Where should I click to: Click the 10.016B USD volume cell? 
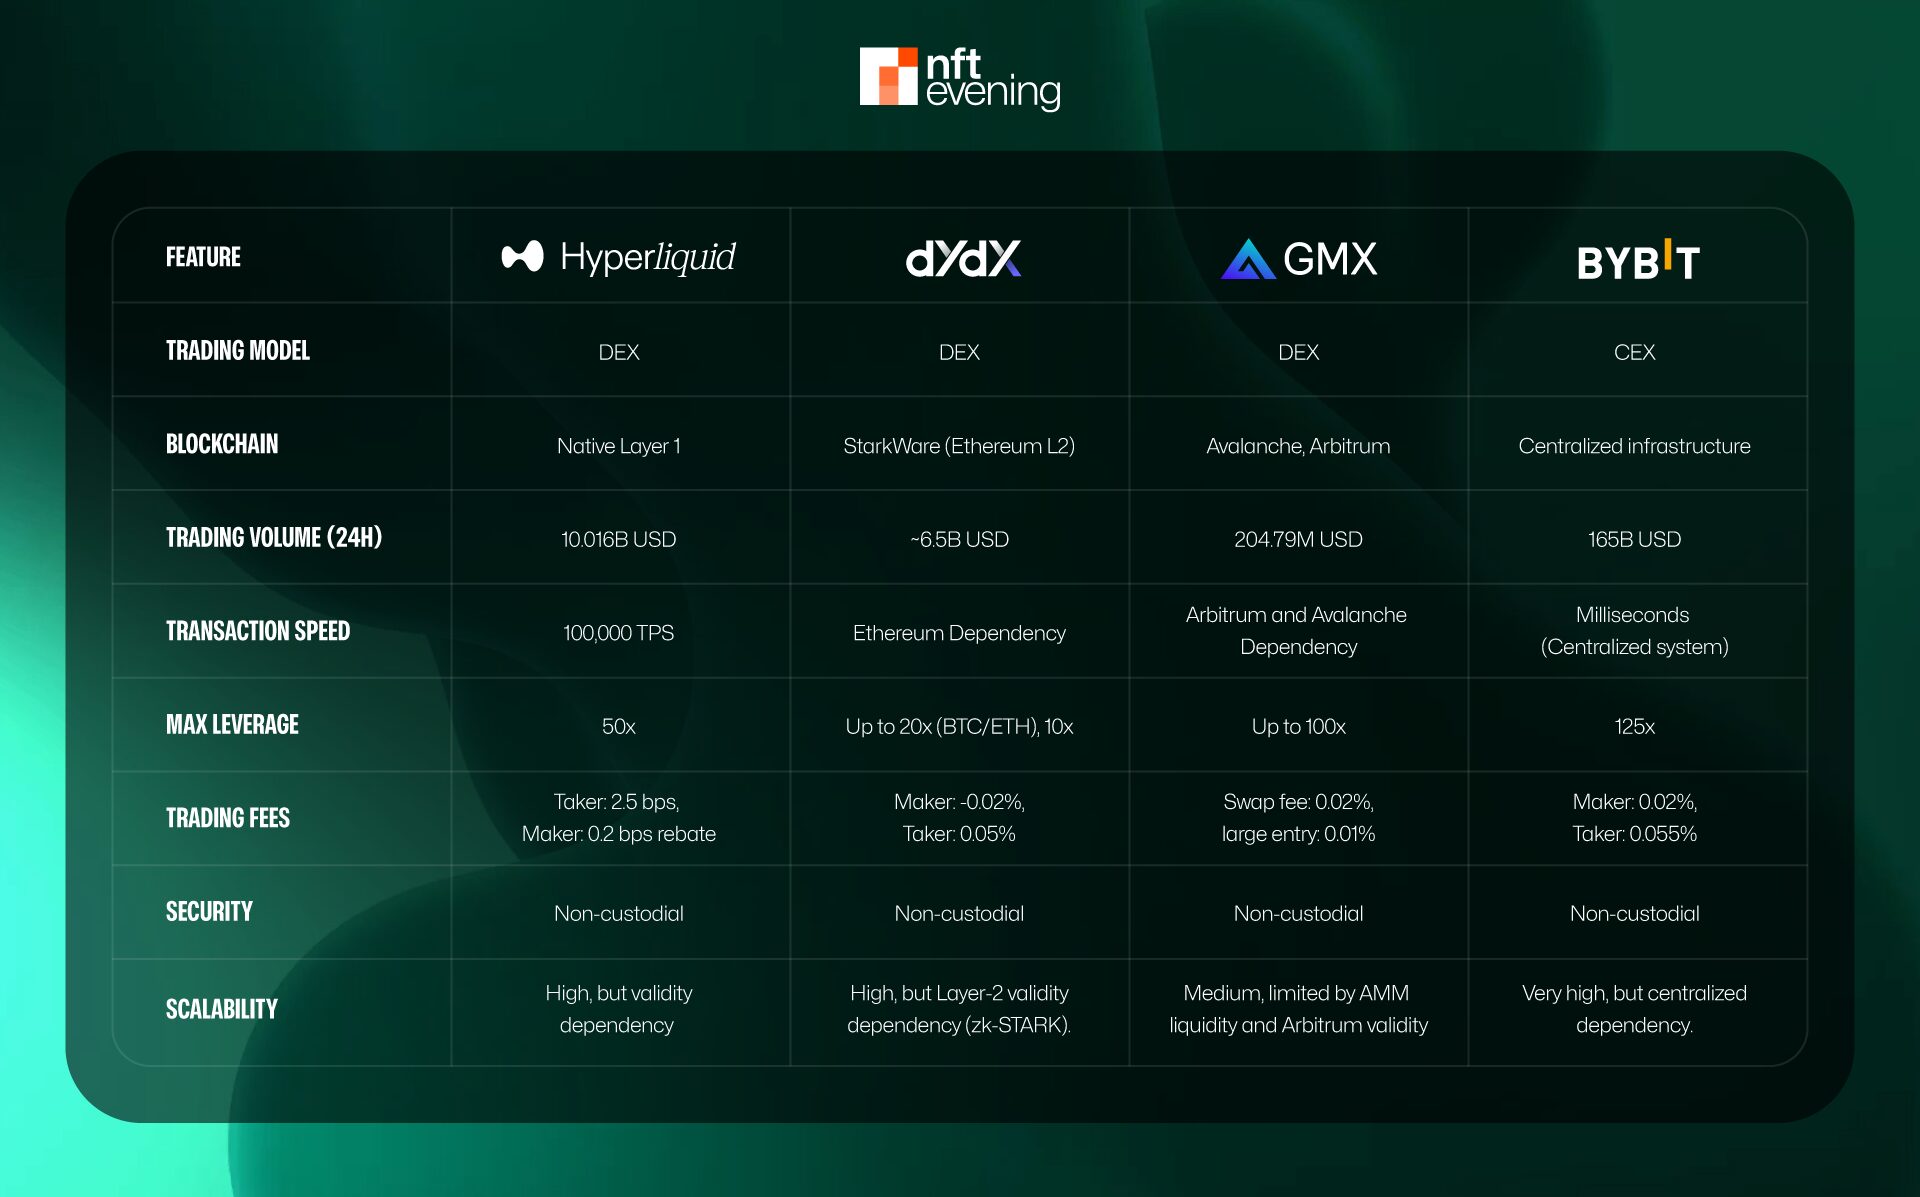(619, 539)
